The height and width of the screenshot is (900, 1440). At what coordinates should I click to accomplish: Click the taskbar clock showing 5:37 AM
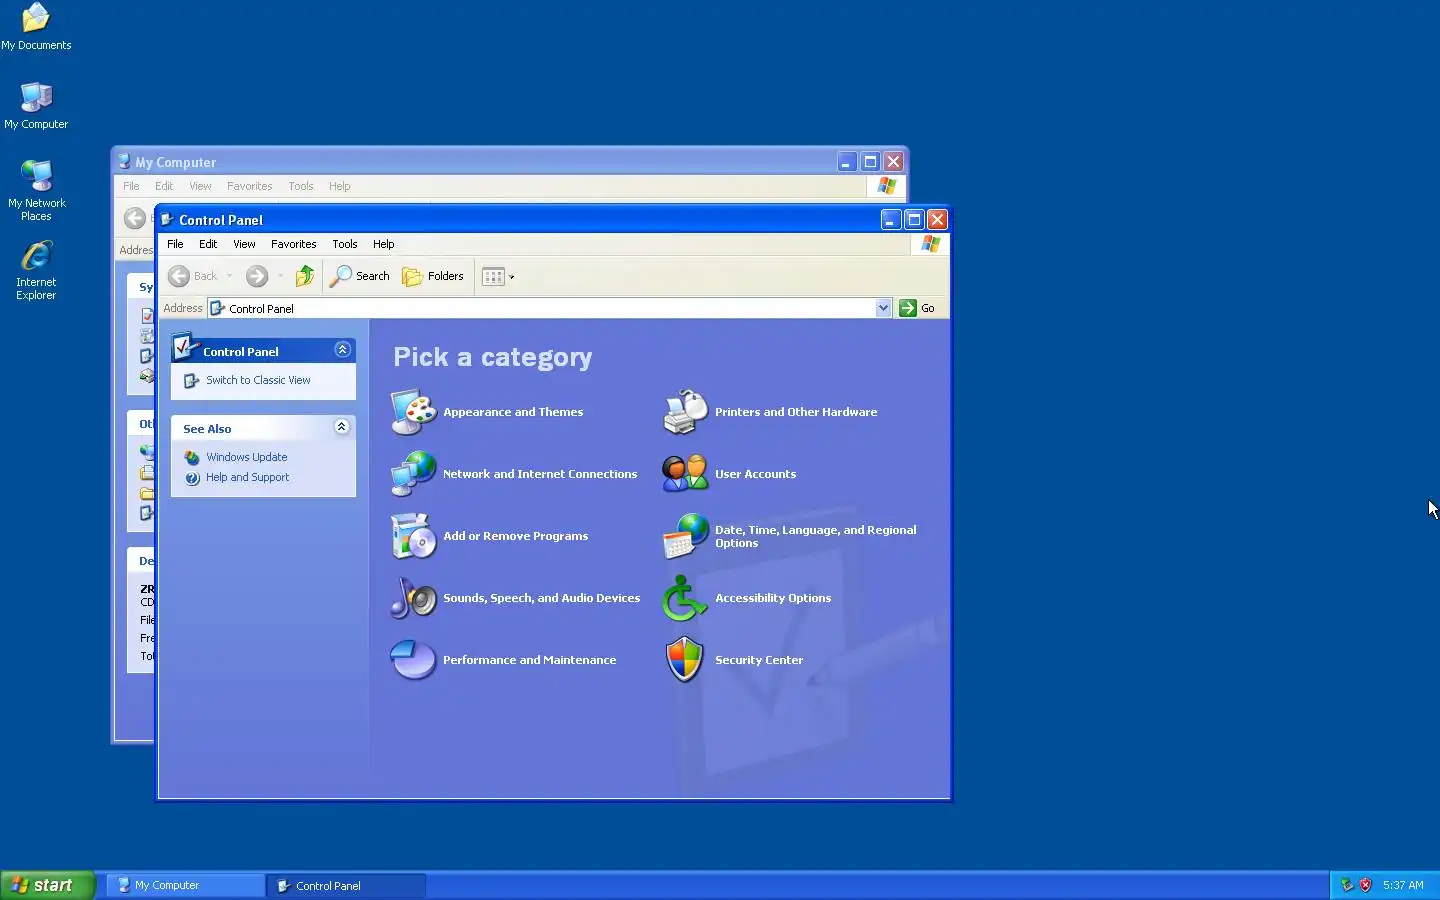(1403, 885)
